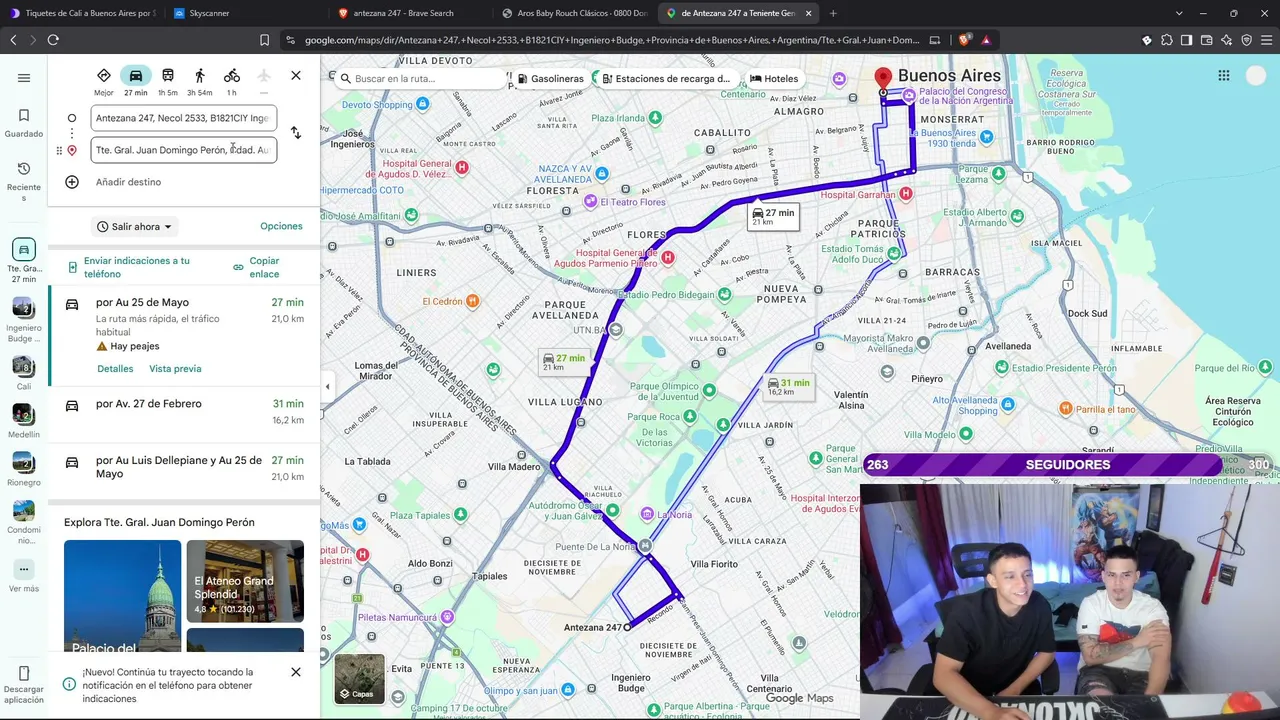
Task: Bookmark this page in Brave
Action: 264,40
